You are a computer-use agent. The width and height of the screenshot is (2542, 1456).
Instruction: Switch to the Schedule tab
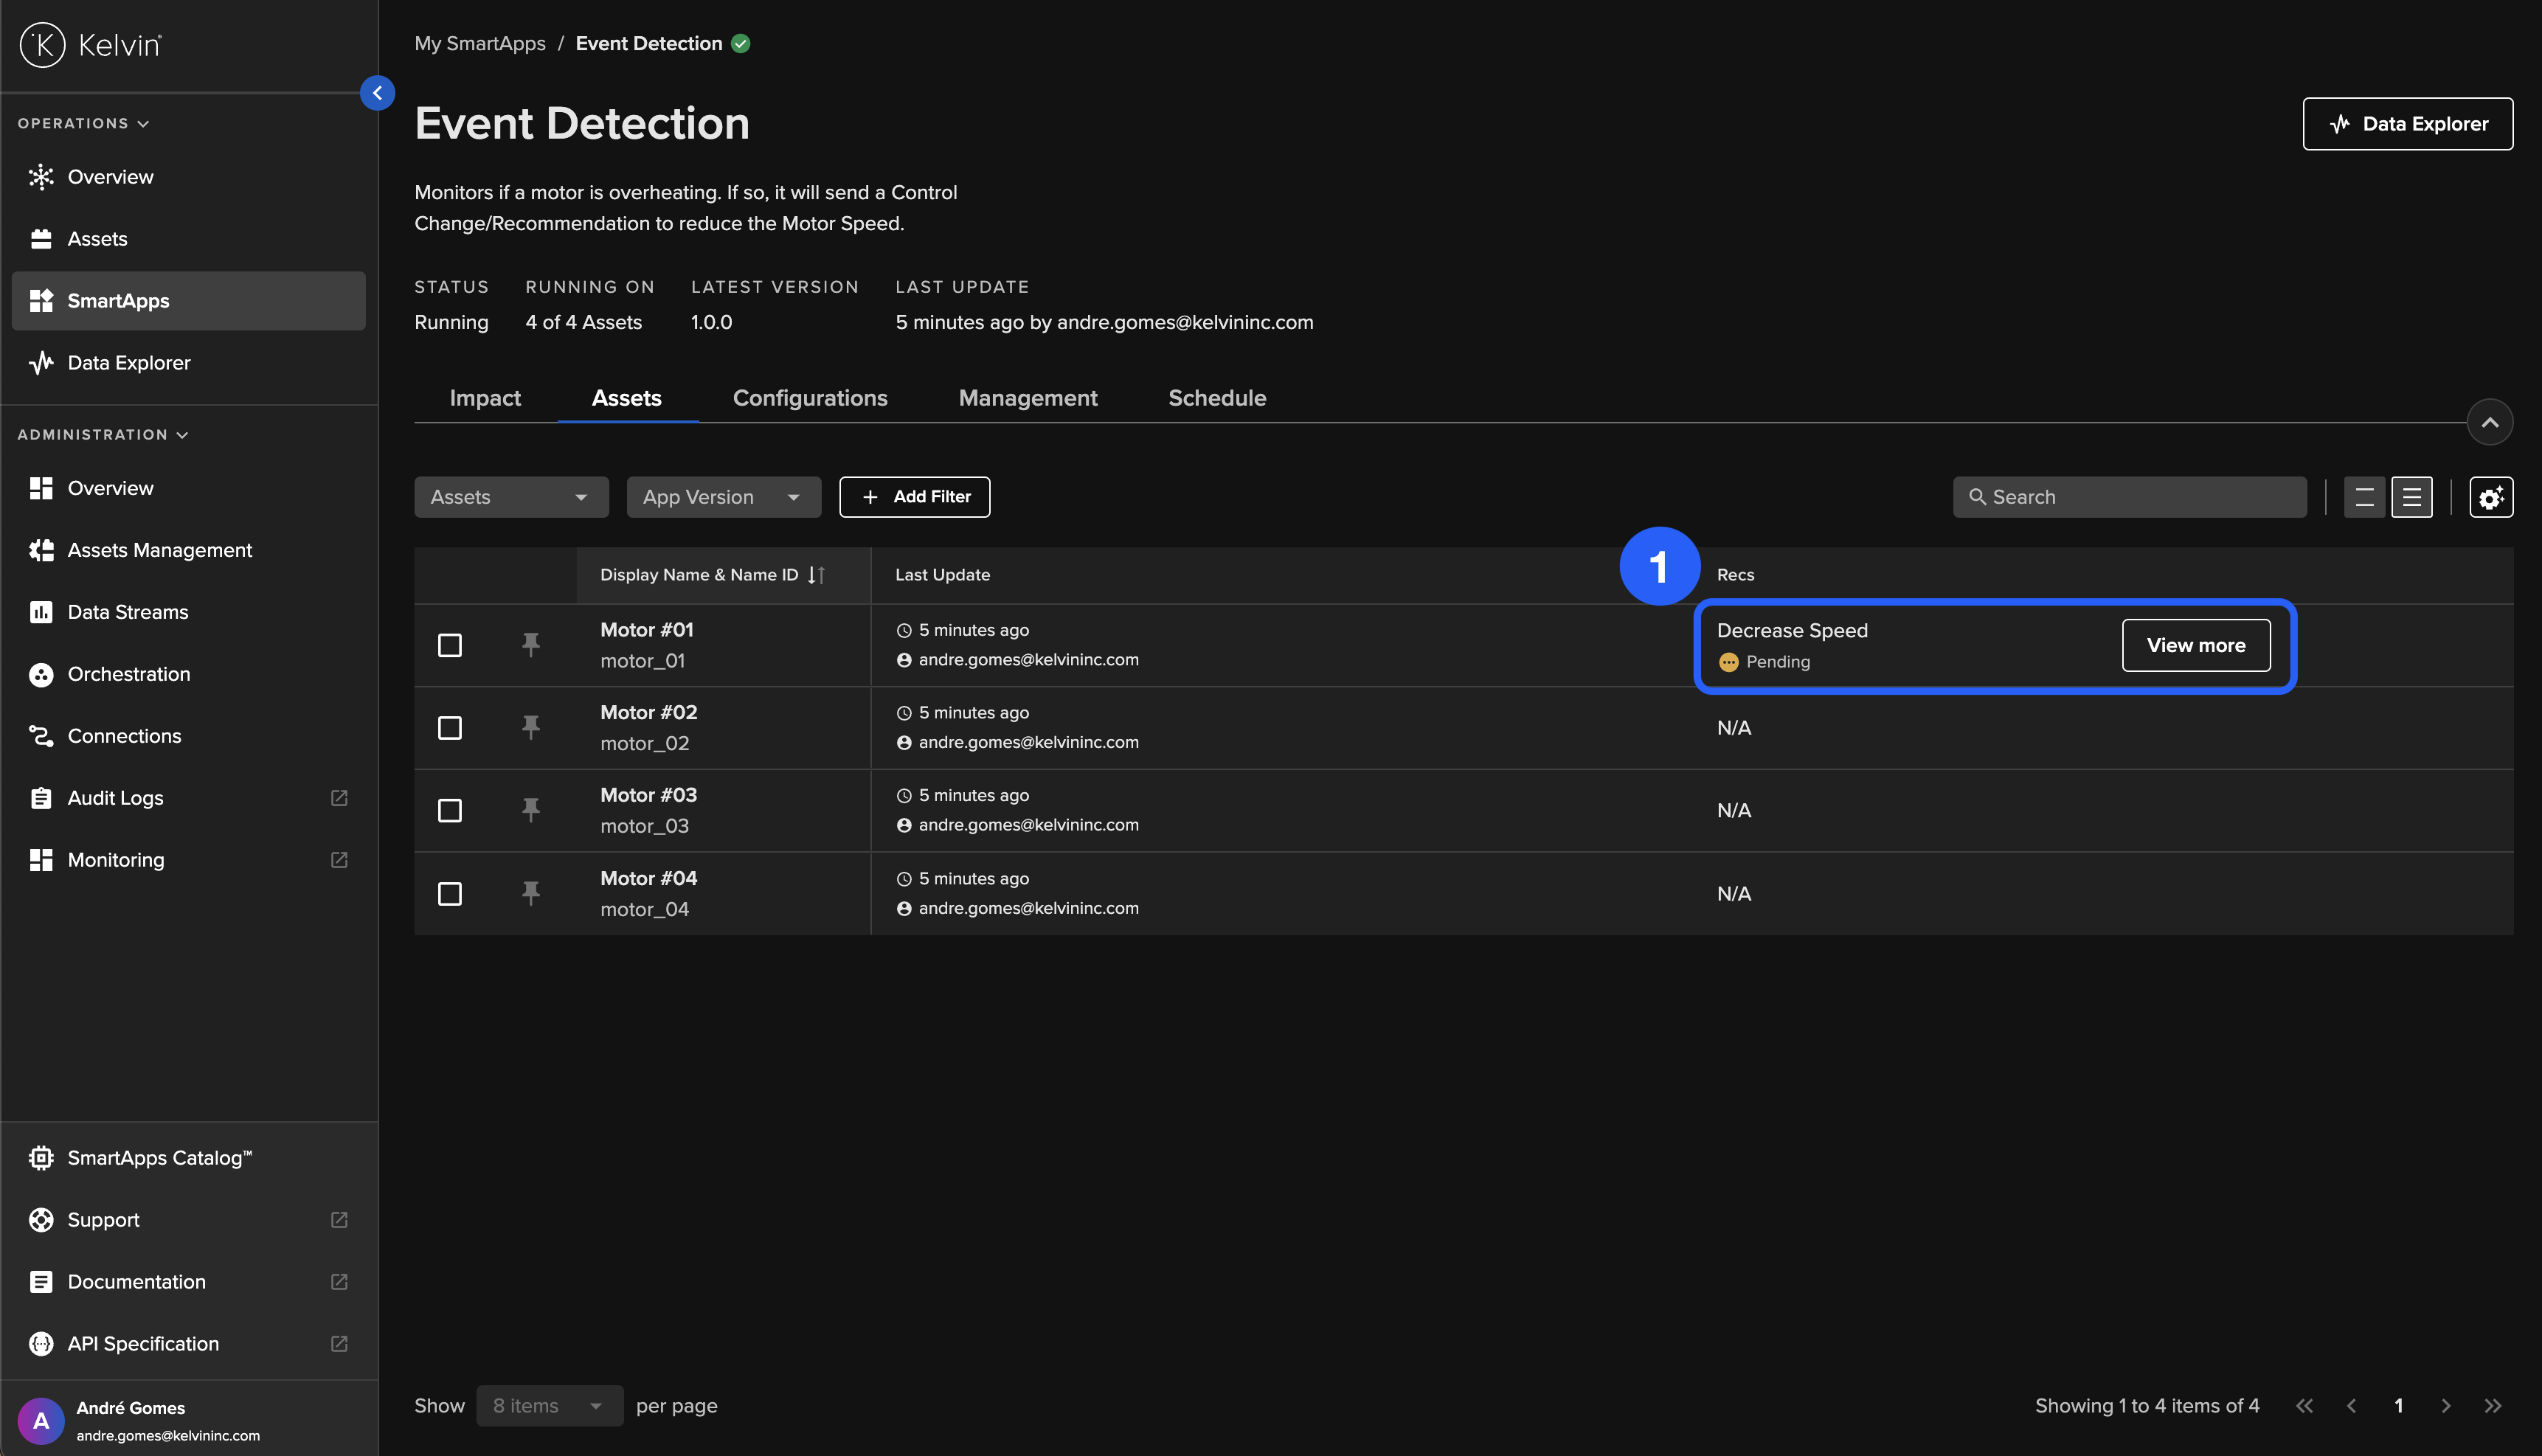point(1216,398)
